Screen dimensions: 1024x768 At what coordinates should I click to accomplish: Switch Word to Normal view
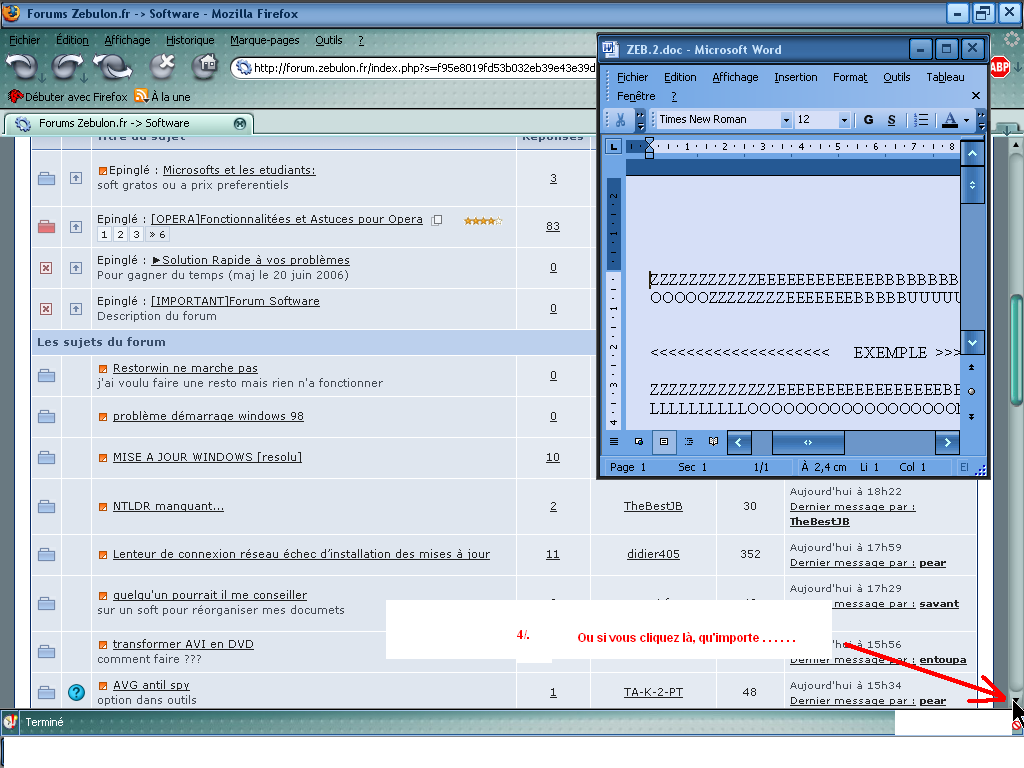(x=614, y=441)
